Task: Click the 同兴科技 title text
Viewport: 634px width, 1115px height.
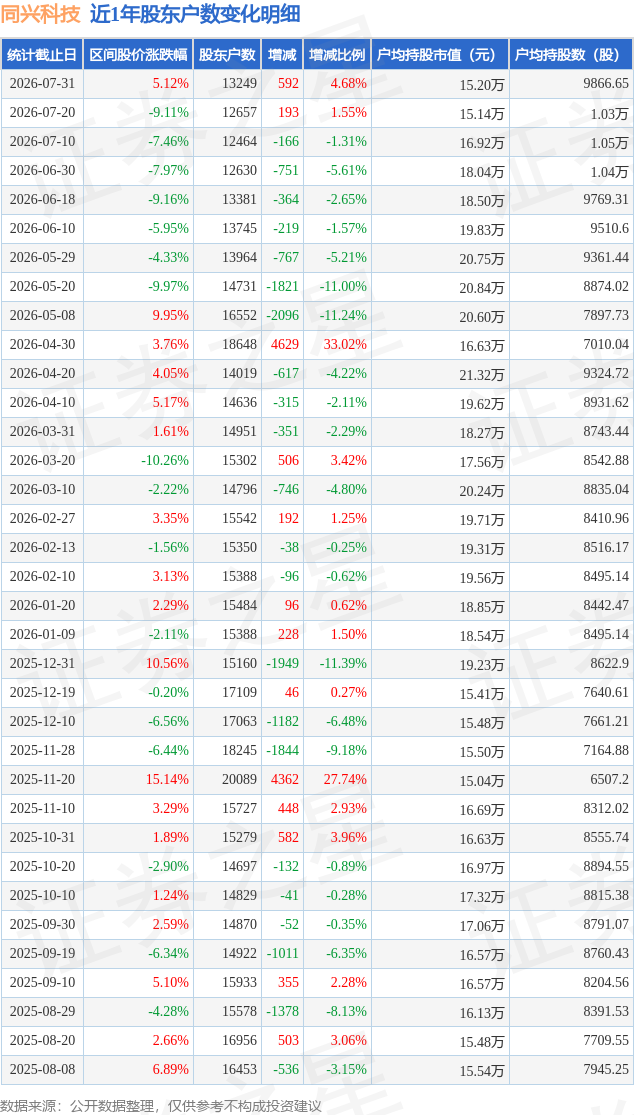Action: click(x=41, y=14)
